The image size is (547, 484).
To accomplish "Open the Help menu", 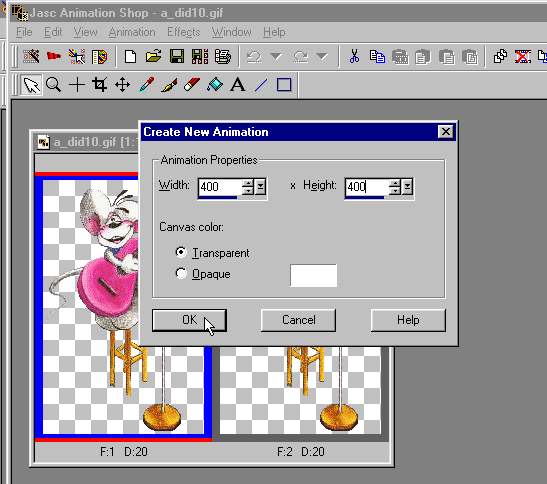I will click(274, 32).
